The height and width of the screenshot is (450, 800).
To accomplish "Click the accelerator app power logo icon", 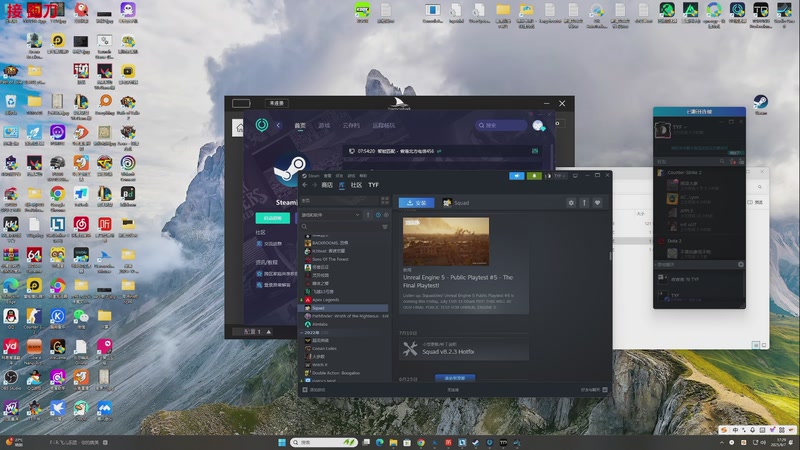I will click(262, 125).
